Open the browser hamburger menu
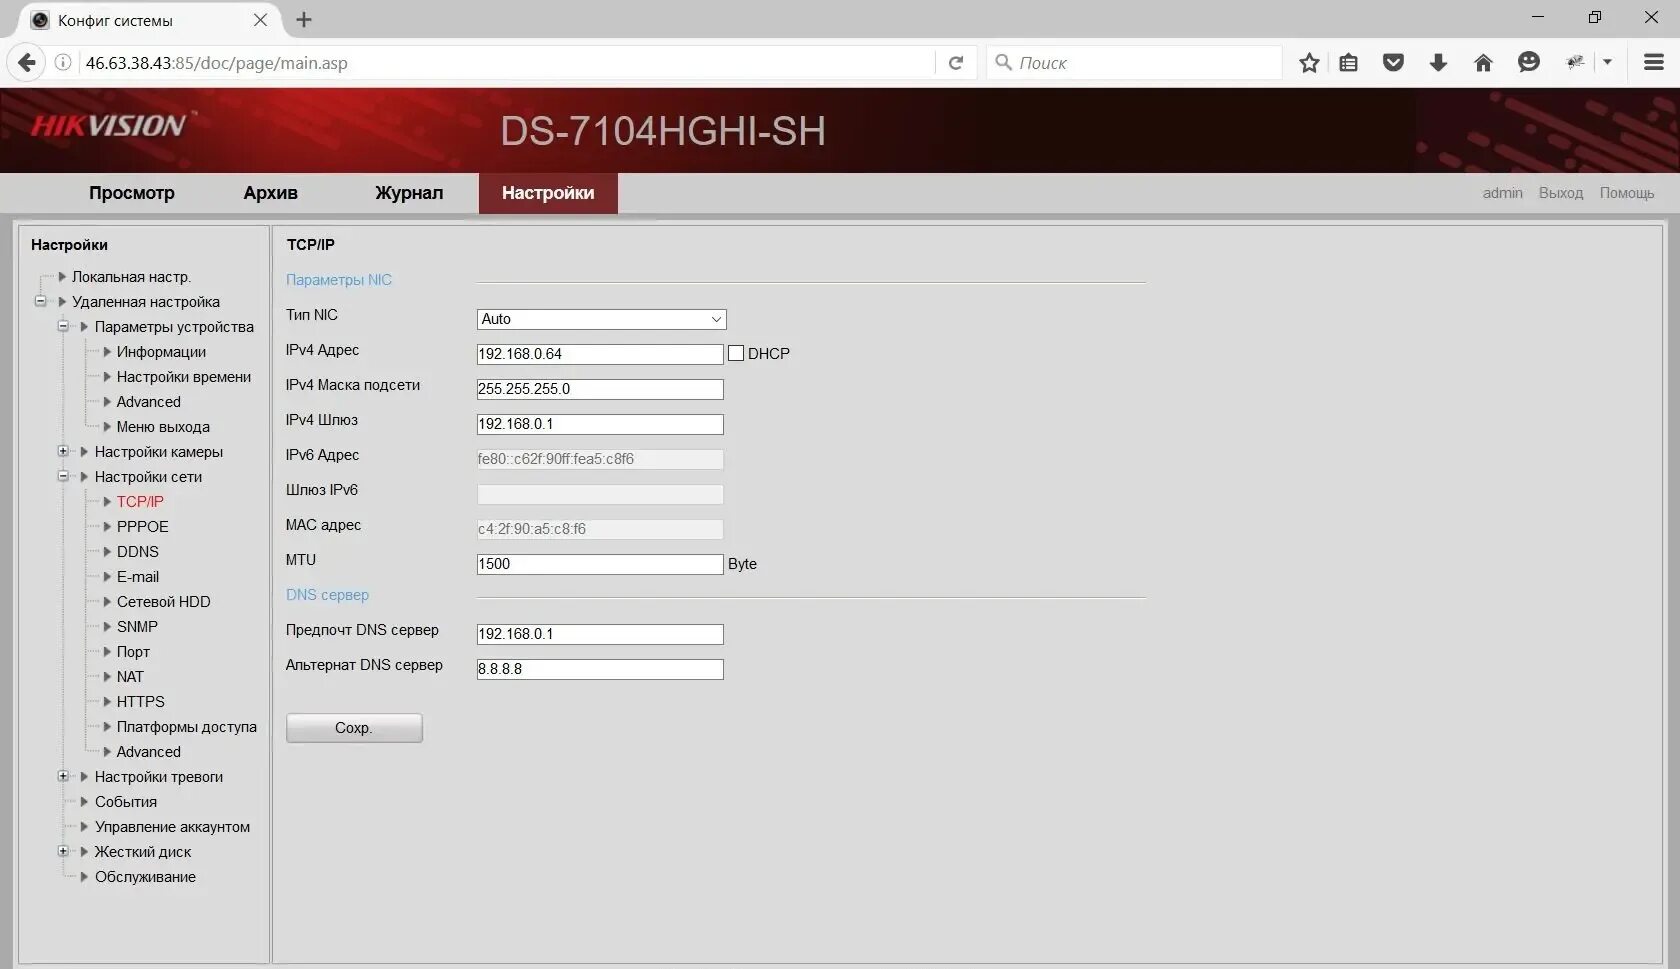The image size is (1680, 969). [x=1654, y=63]
